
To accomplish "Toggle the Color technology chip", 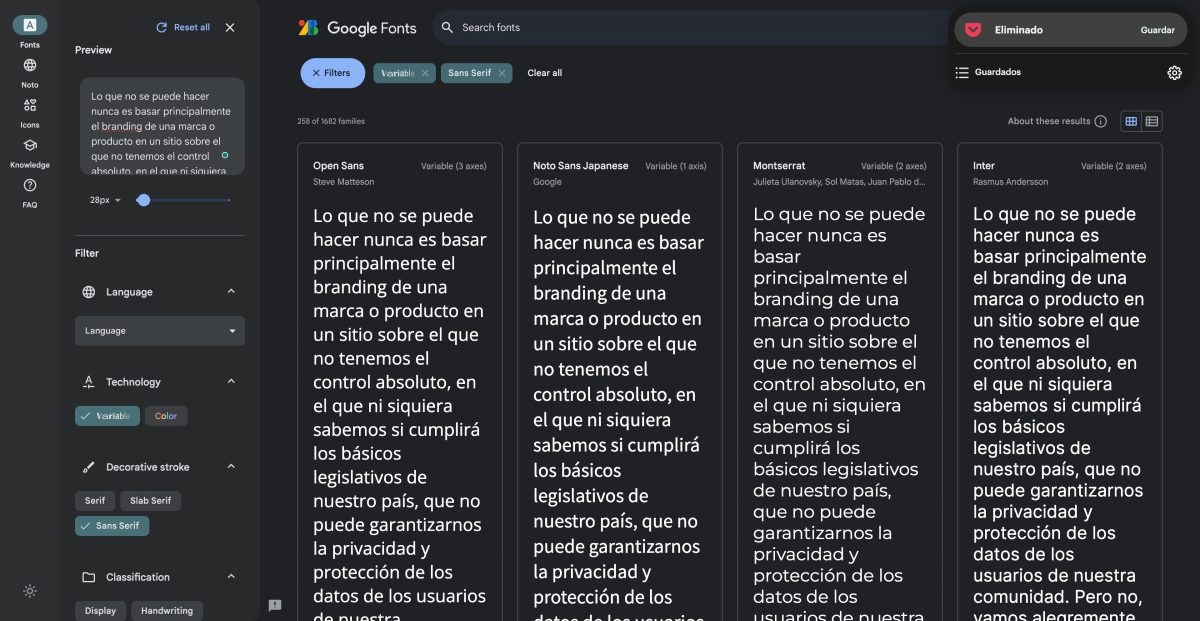I will 166,416.
